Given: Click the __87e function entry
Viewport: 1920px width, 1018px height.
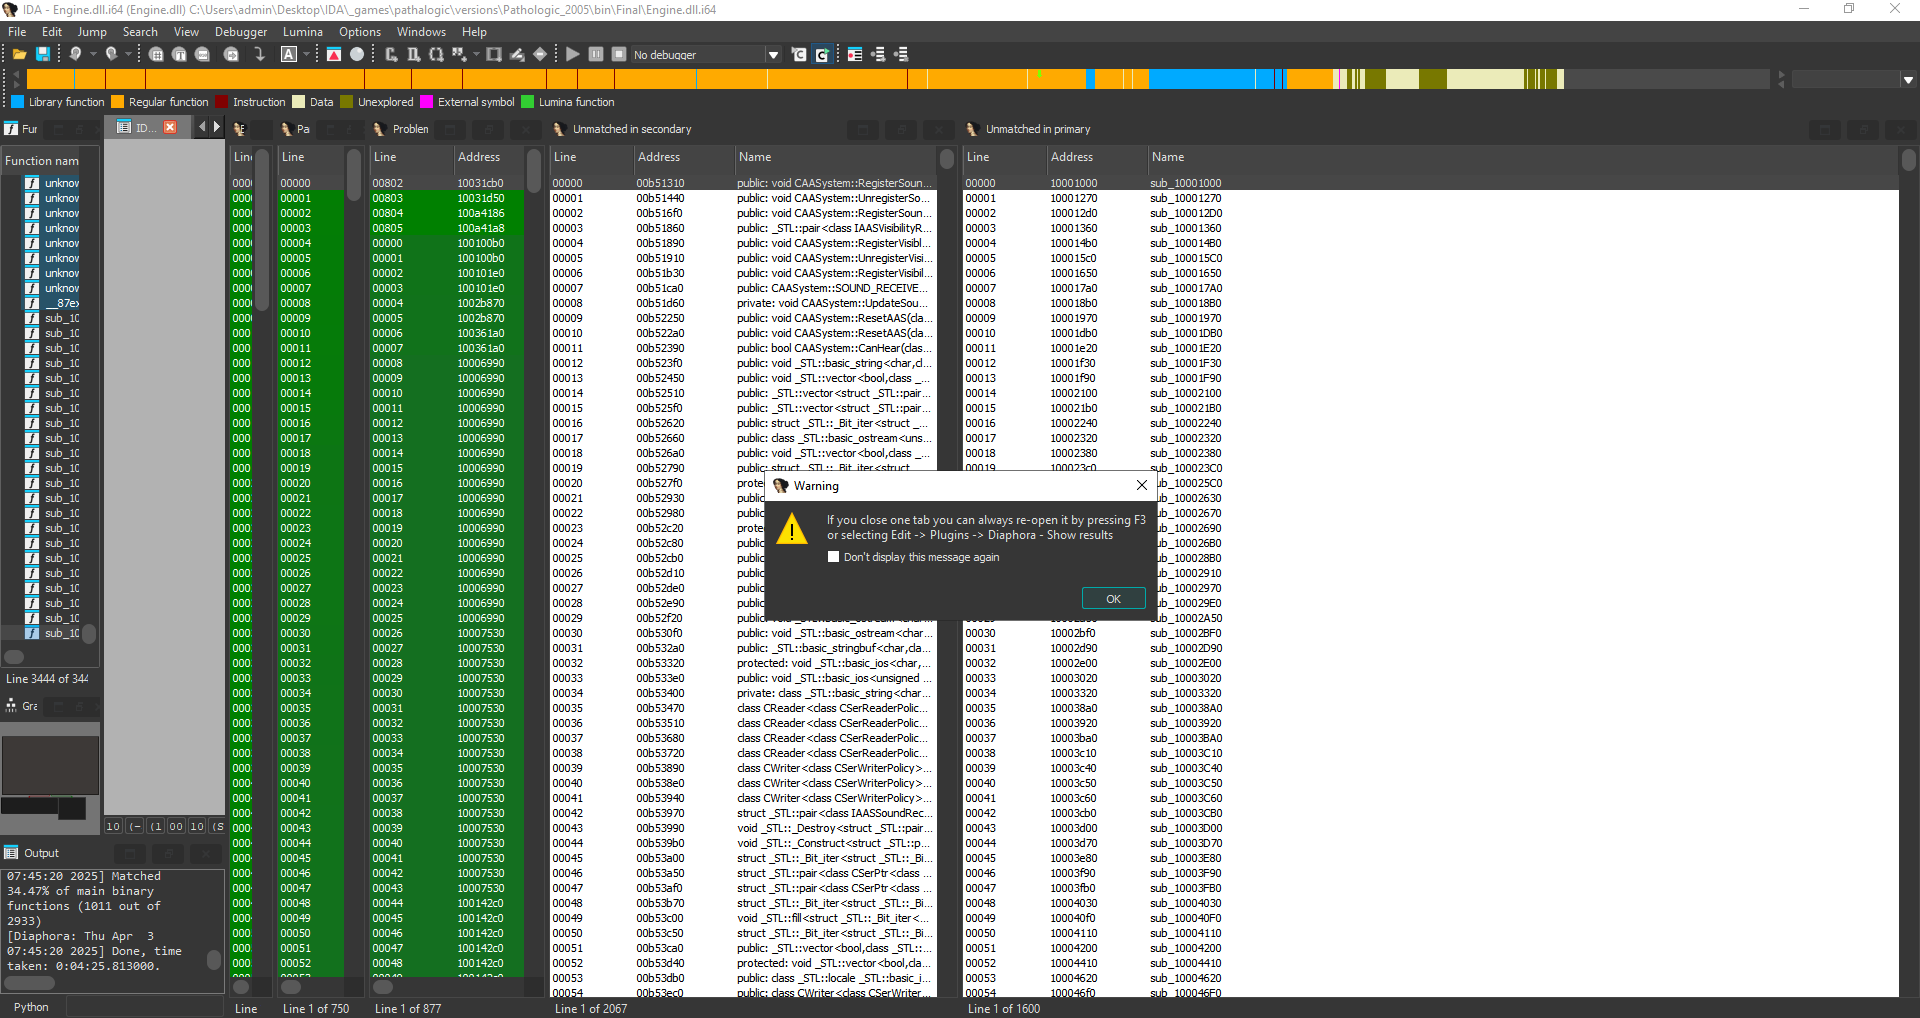Looking at the screenshot, I should [x=61, y=303].
